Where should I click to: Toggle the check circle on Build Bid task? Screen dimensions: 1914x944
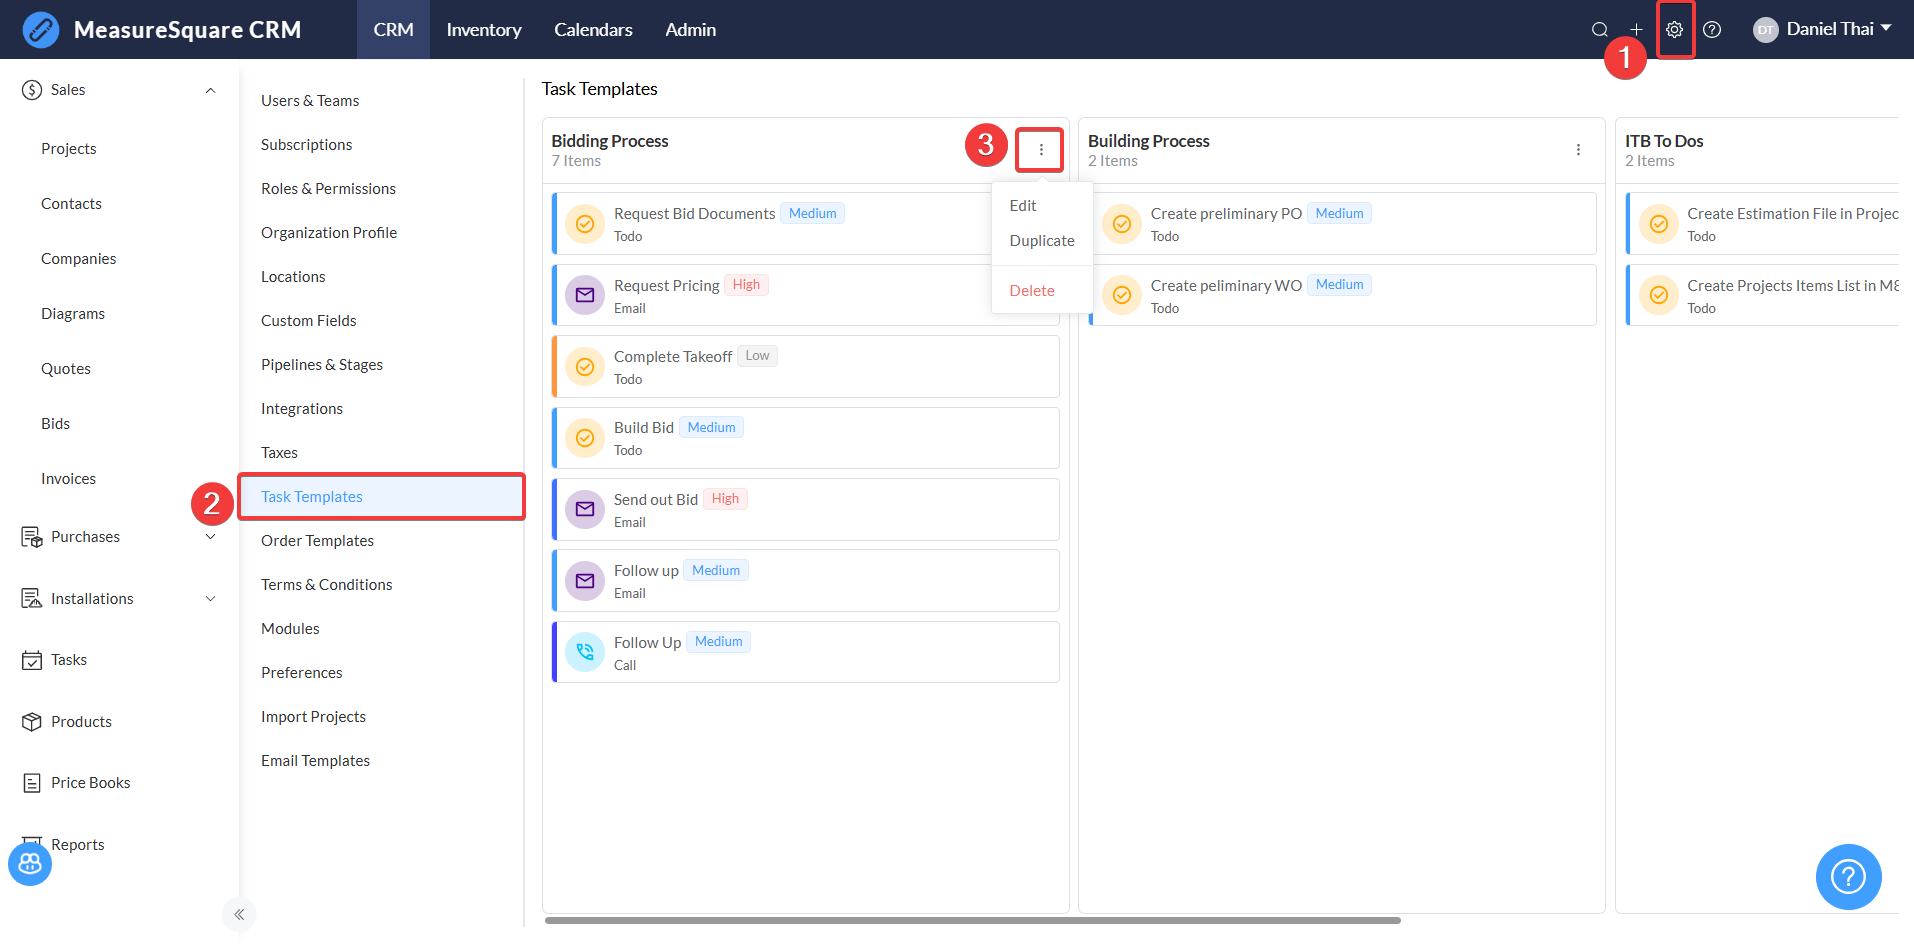point(585,438)
